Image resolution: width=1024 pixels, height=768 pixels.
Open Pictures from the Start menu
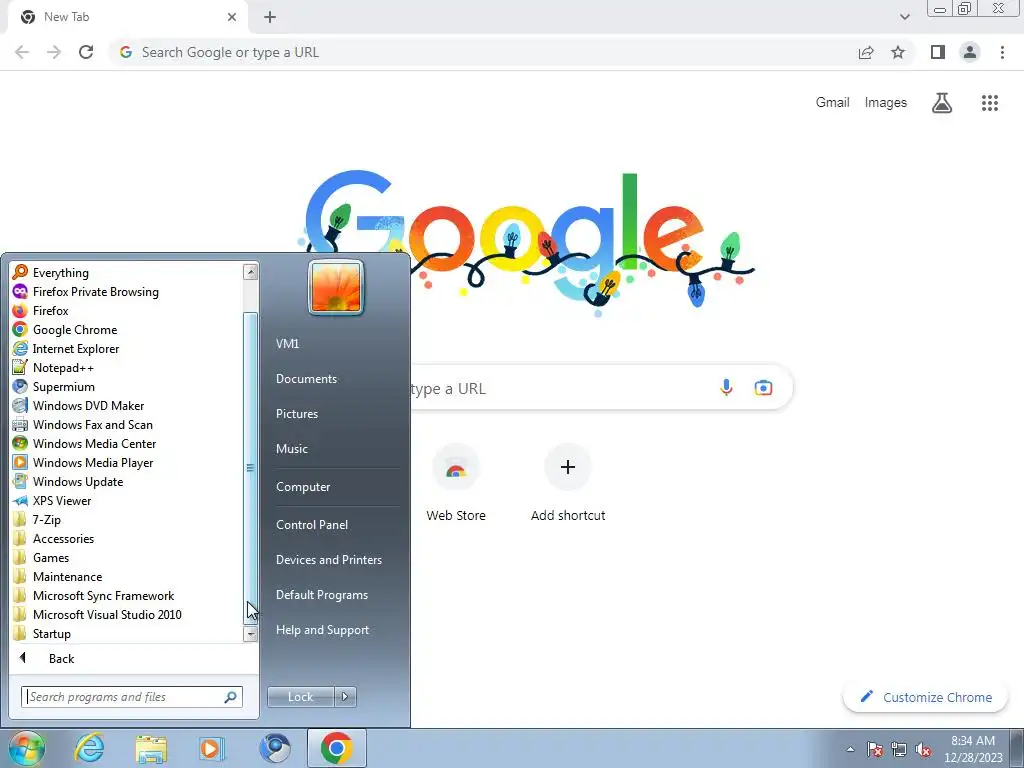tap(296, 413)
